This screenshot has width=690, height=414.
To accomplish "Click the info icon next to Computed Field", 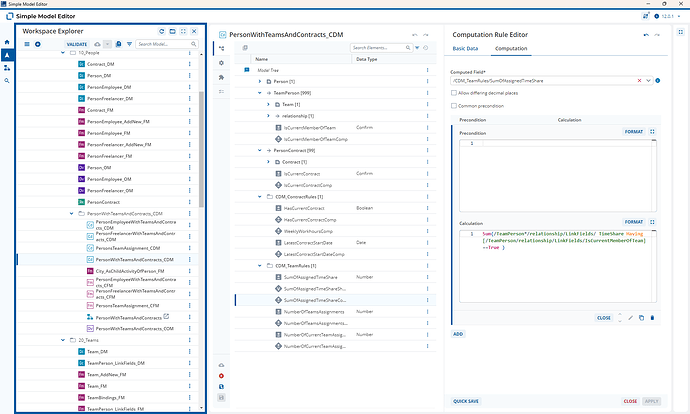I will [657, 81].
